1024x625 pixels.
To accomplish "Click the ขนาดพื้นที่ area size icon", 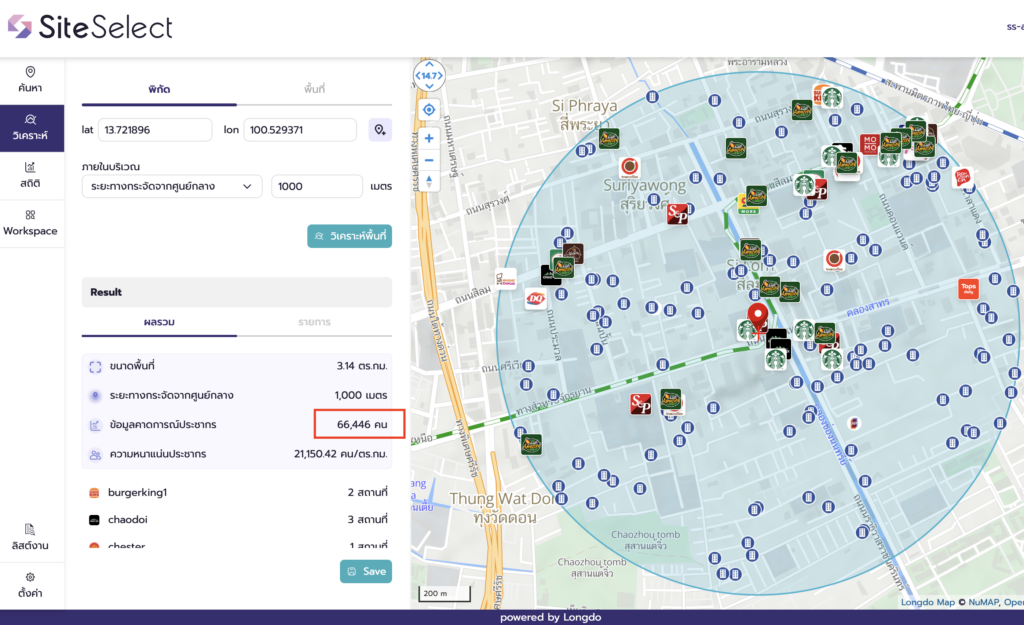I will pos(95,367).
